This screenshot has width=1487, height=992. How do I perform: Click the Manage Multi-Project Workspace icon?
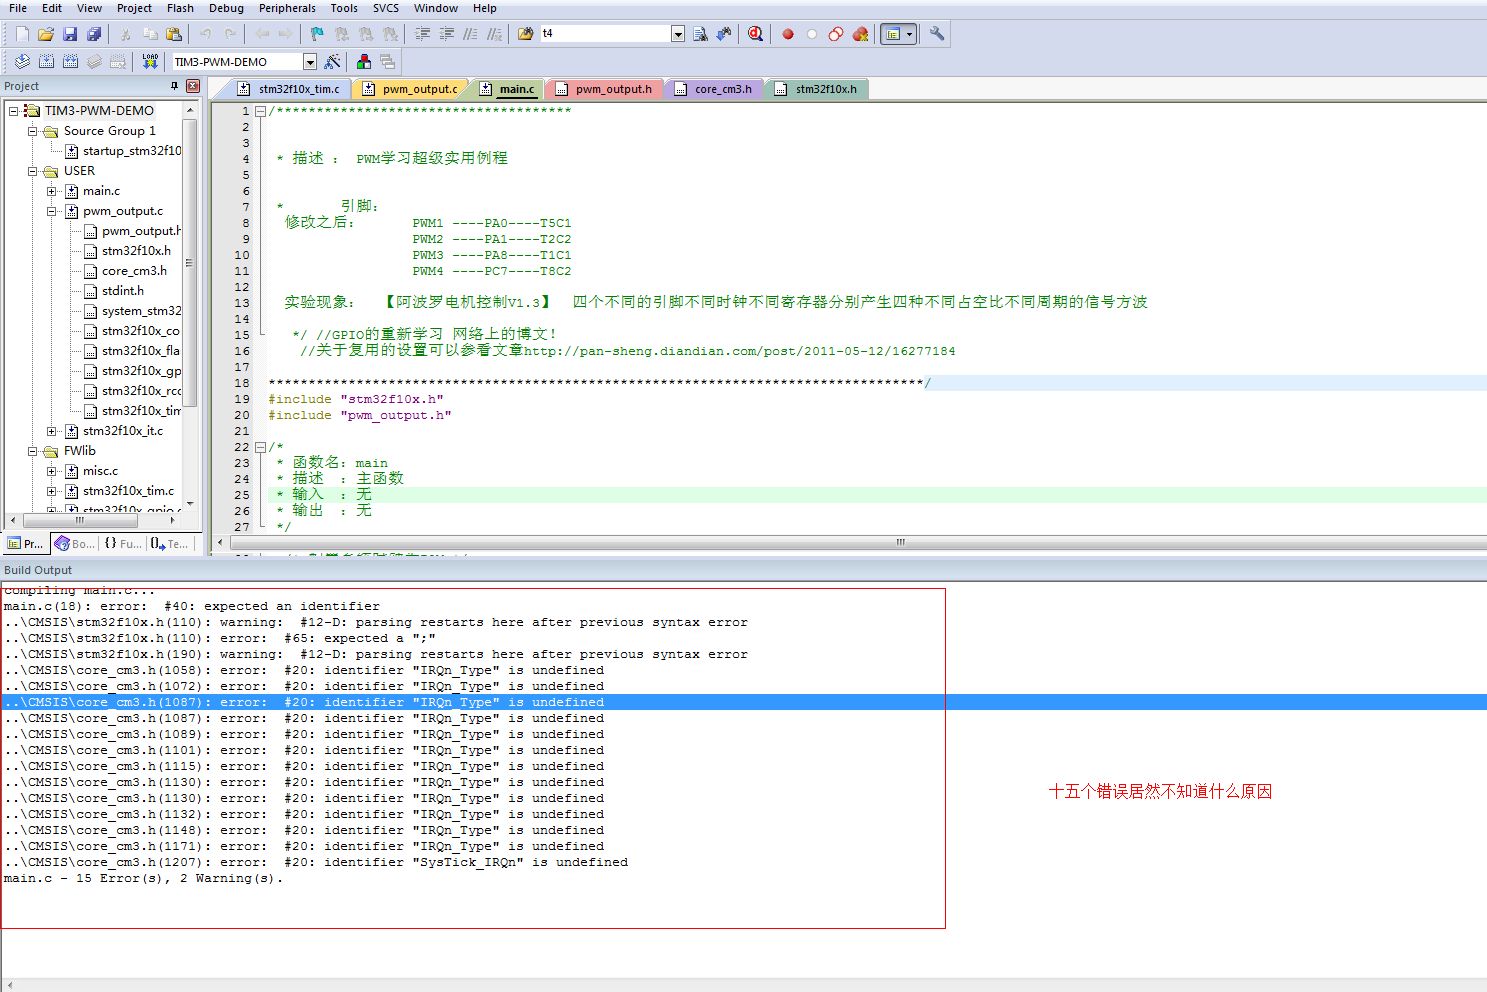388,62
